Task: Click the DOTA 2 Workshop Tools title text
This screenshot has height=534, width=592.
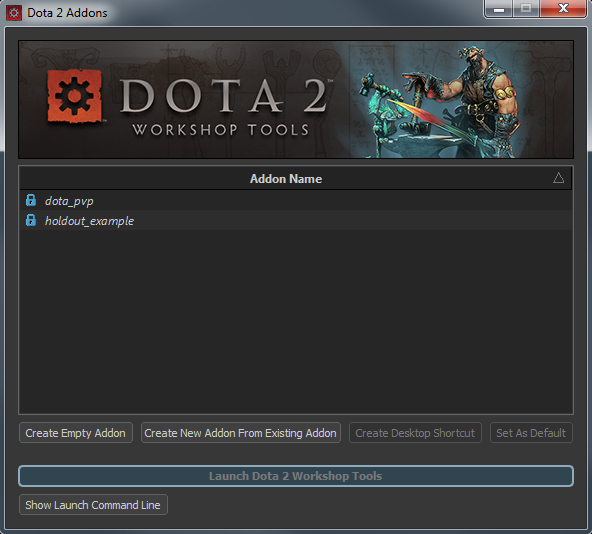Action: click(x=223, y=107)
